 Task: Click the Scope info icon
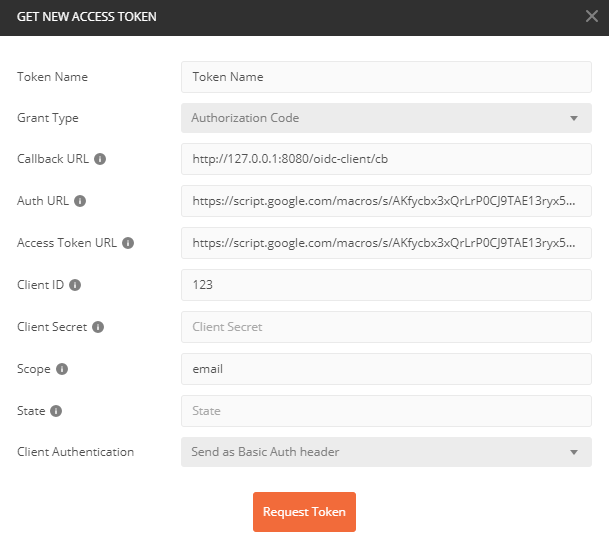pyautogui.click(x=62, y=369)
